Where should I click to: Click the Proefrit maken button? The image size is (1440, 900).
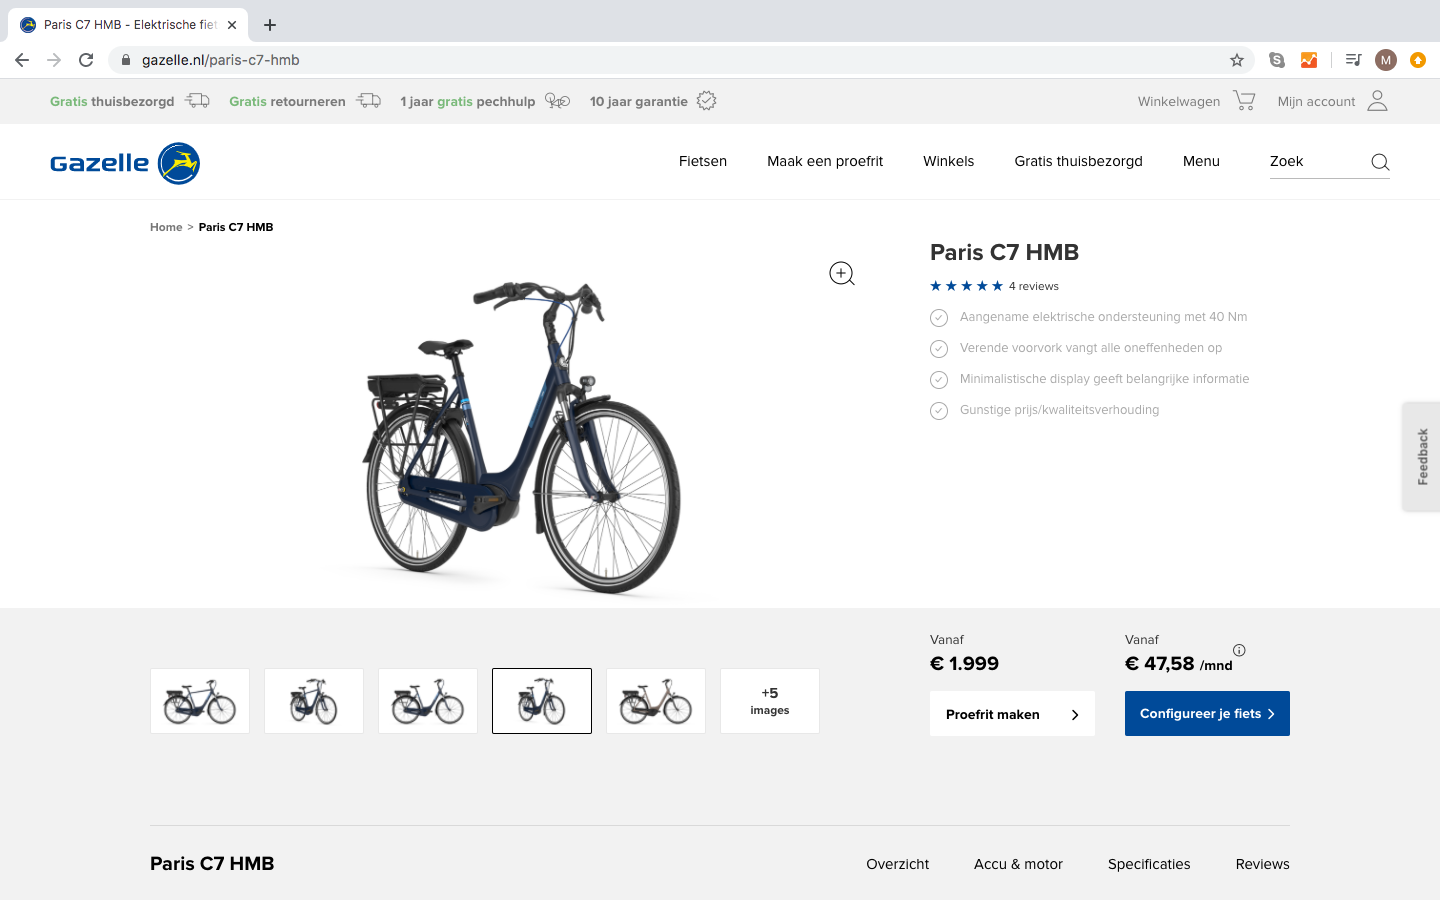point(1012,714)
